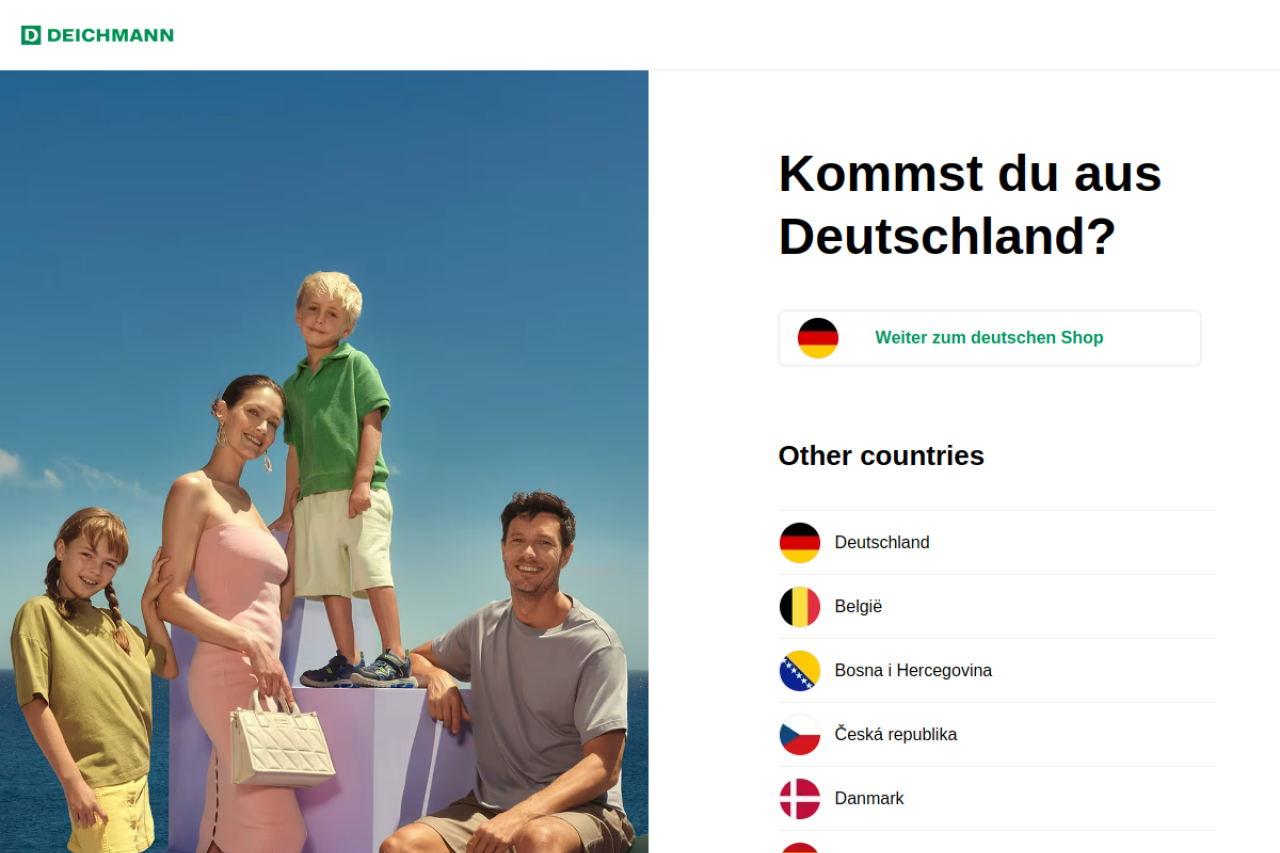Click the Other countries heading

881,456
